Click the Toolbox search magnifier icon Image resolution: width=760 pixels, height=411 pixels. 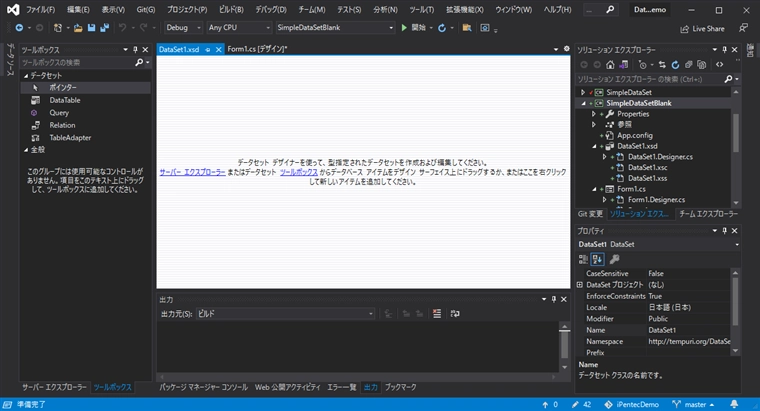pos(139,63)
